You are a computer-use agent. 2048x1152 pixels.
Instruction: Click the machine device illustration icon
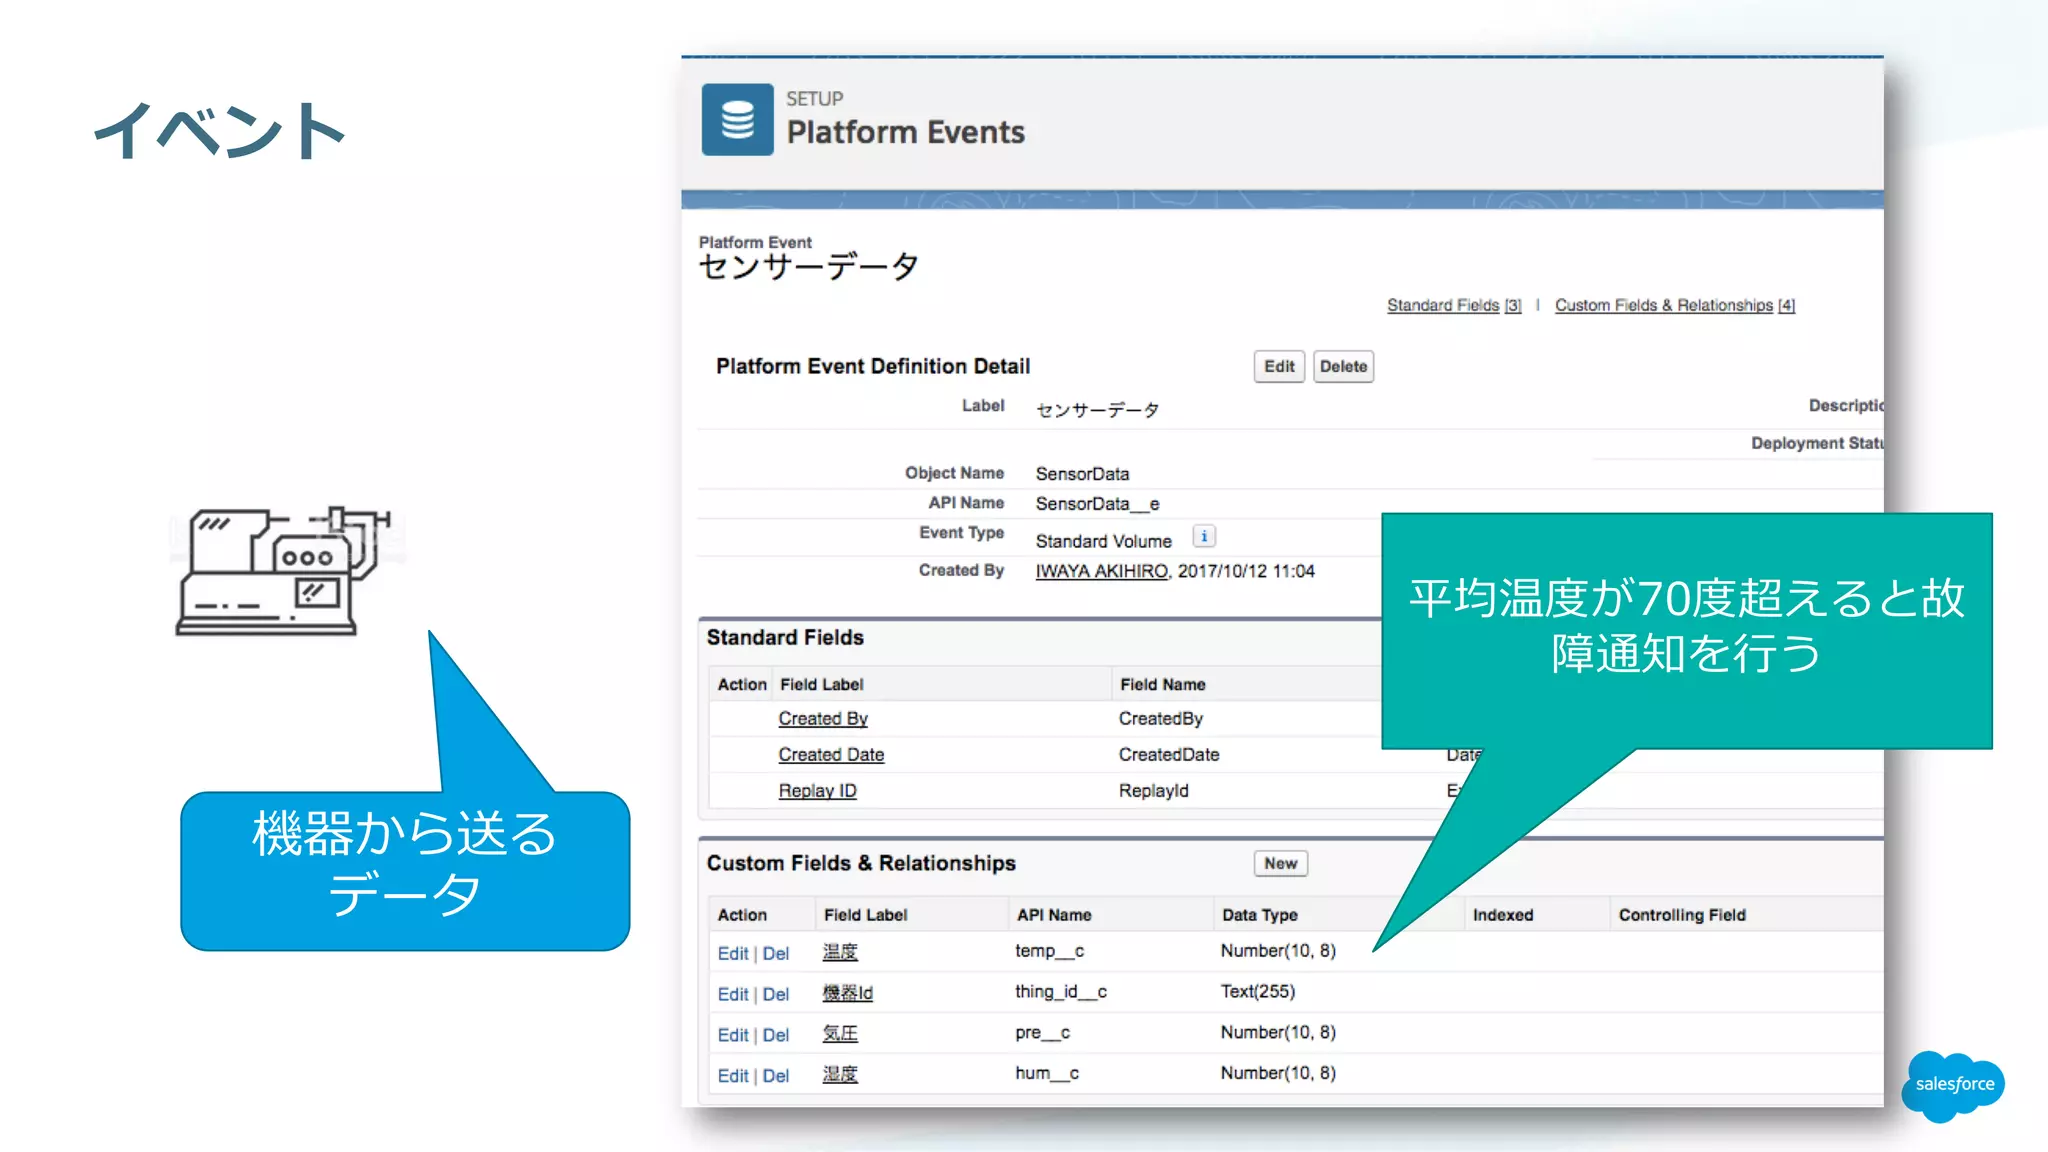(283, 571)
